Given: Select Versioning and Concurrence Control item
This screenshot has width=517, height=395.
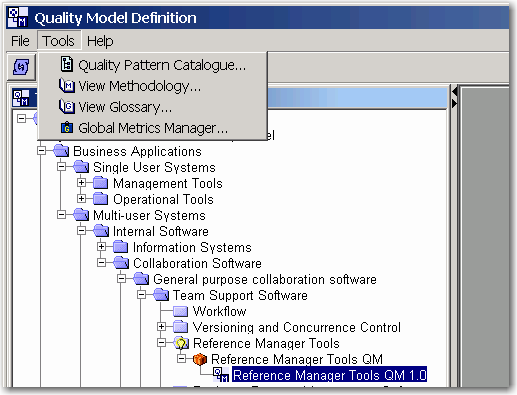Looking at the screenshot, I should click(x=297, y=327).
